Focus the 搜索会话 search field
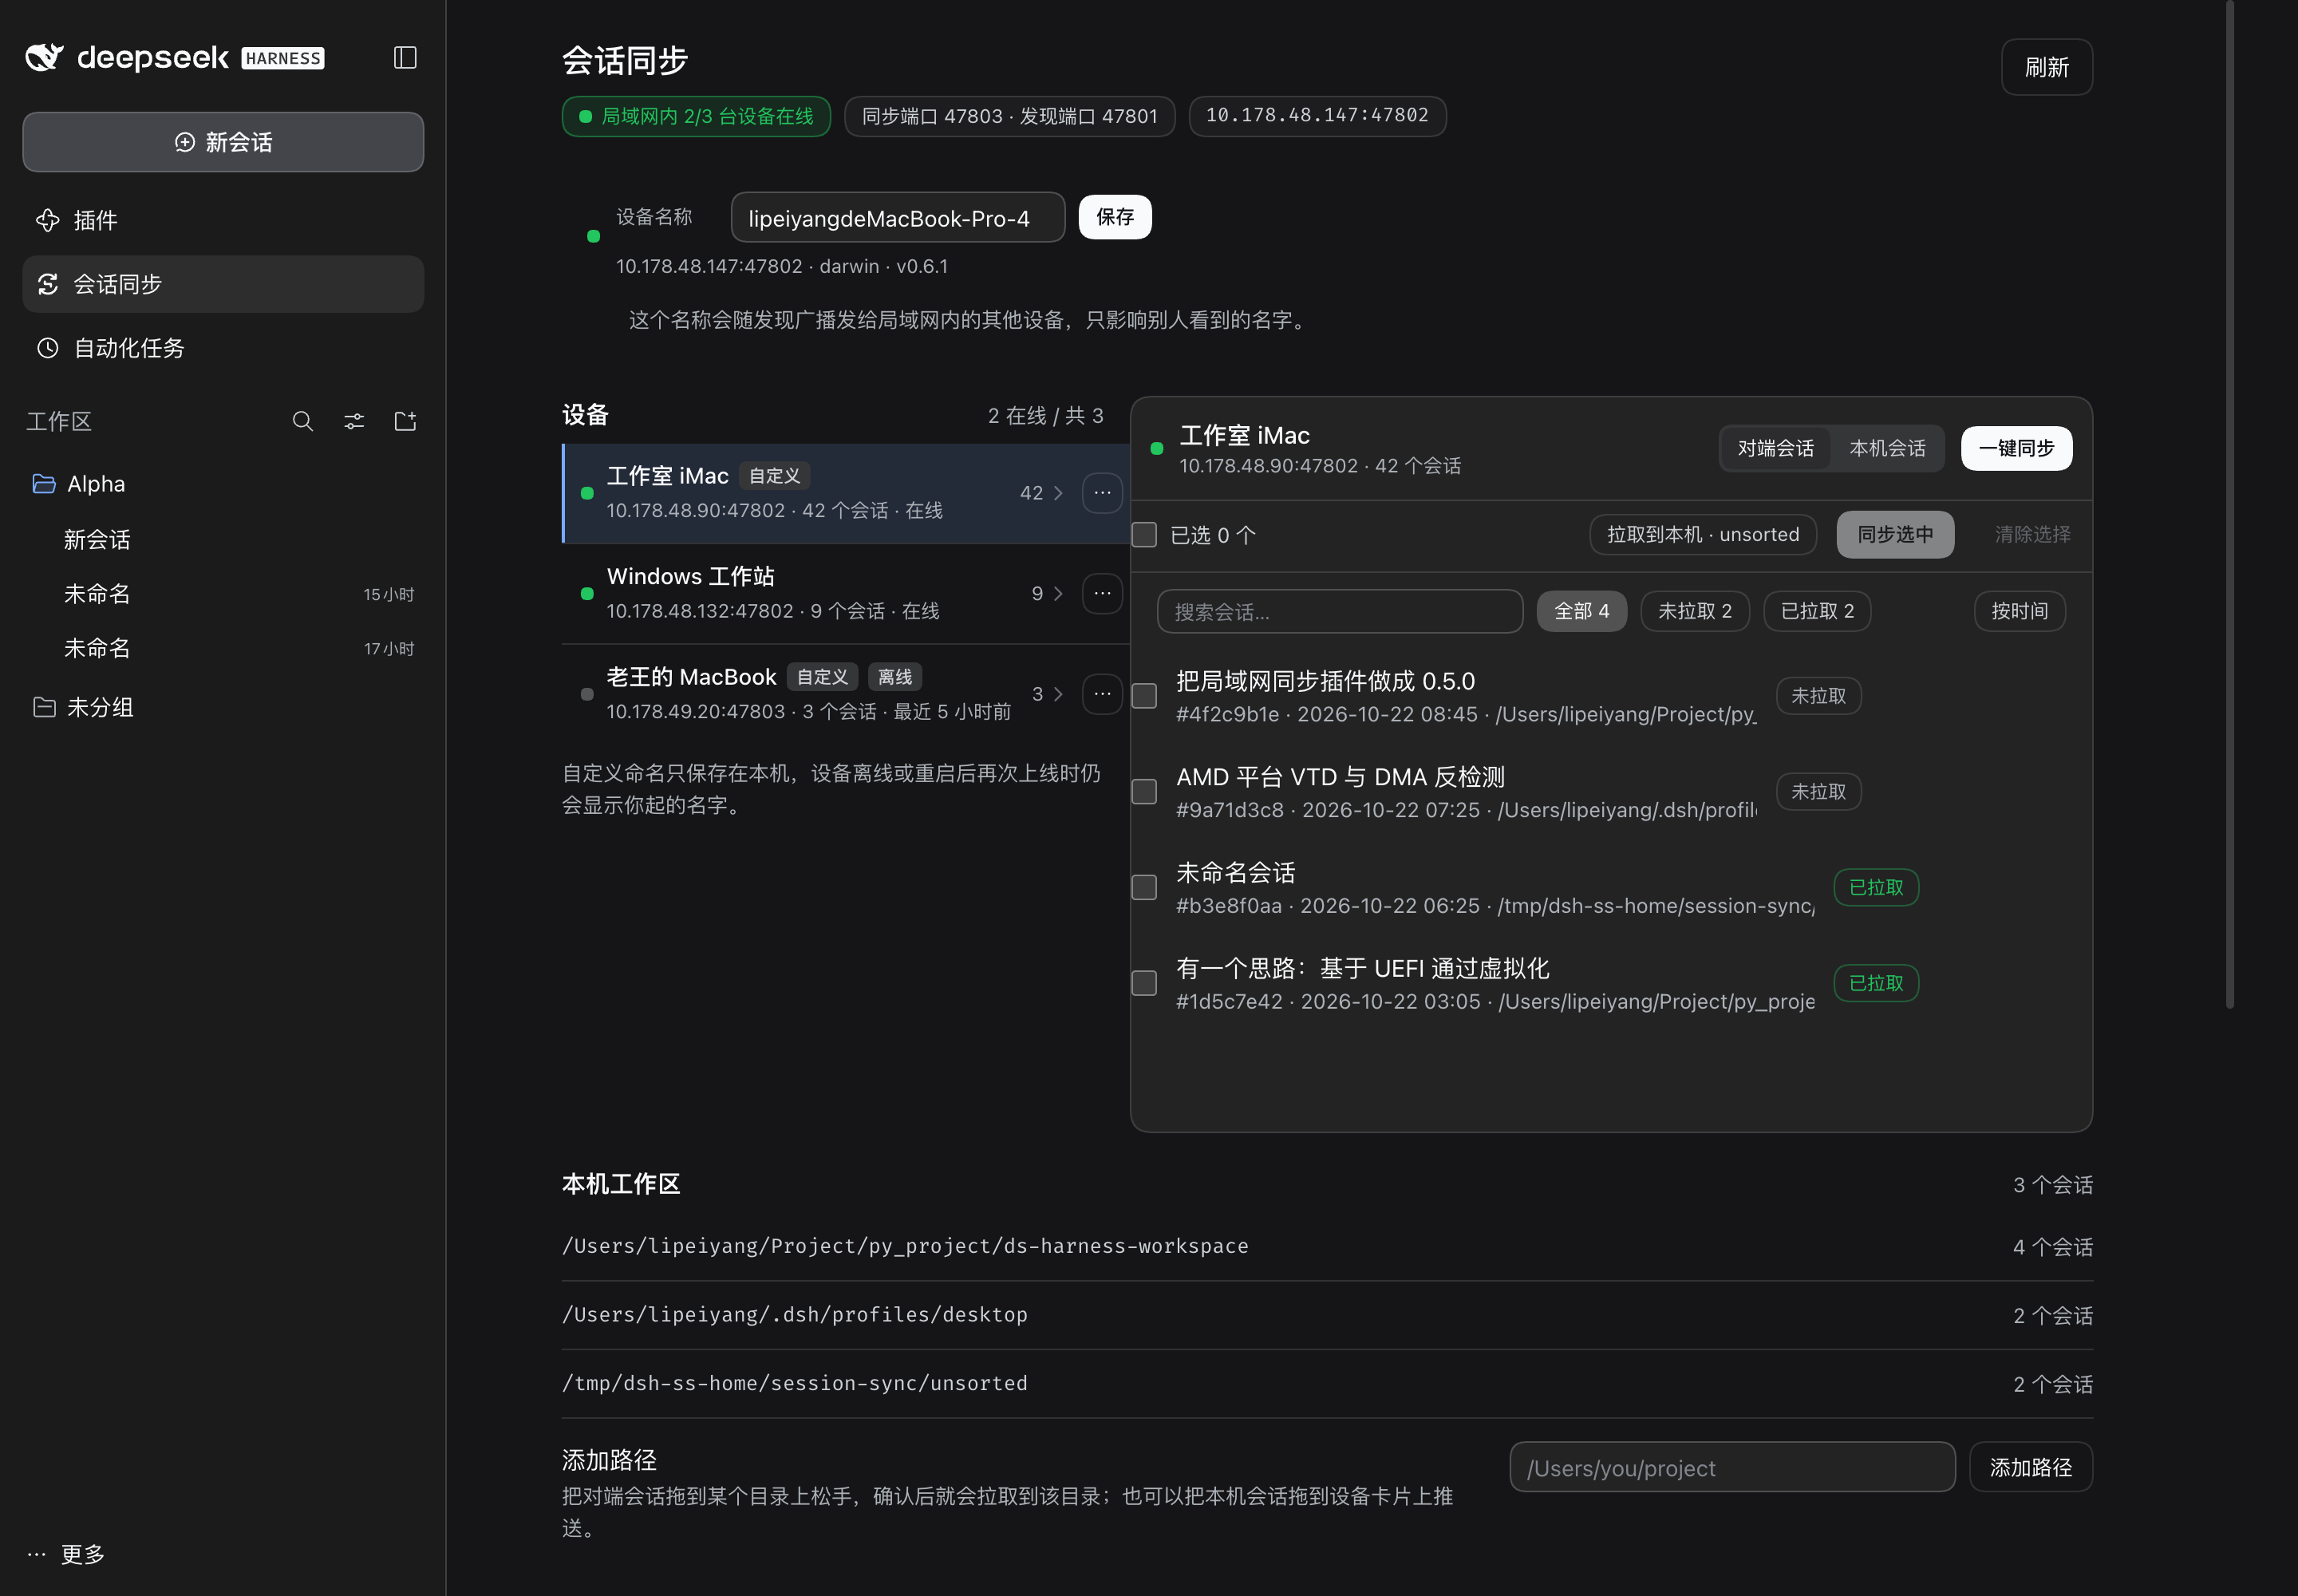 pos(1340,611)
